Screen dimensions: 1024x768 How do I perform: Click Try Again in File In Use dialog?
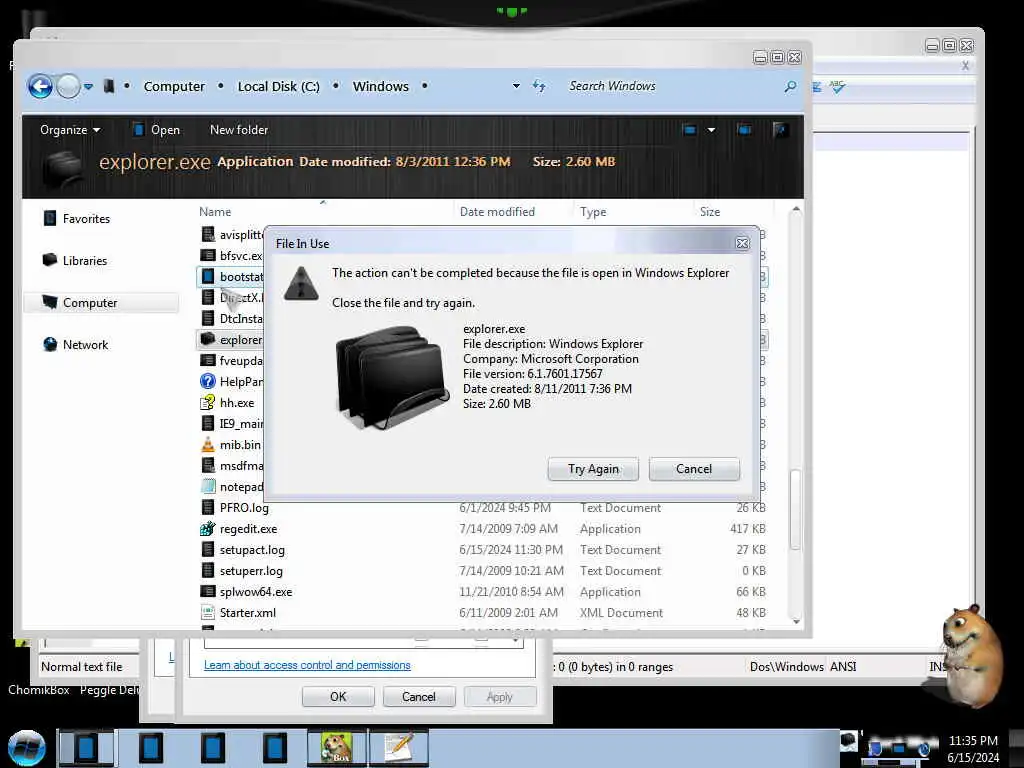pos(593,469)
